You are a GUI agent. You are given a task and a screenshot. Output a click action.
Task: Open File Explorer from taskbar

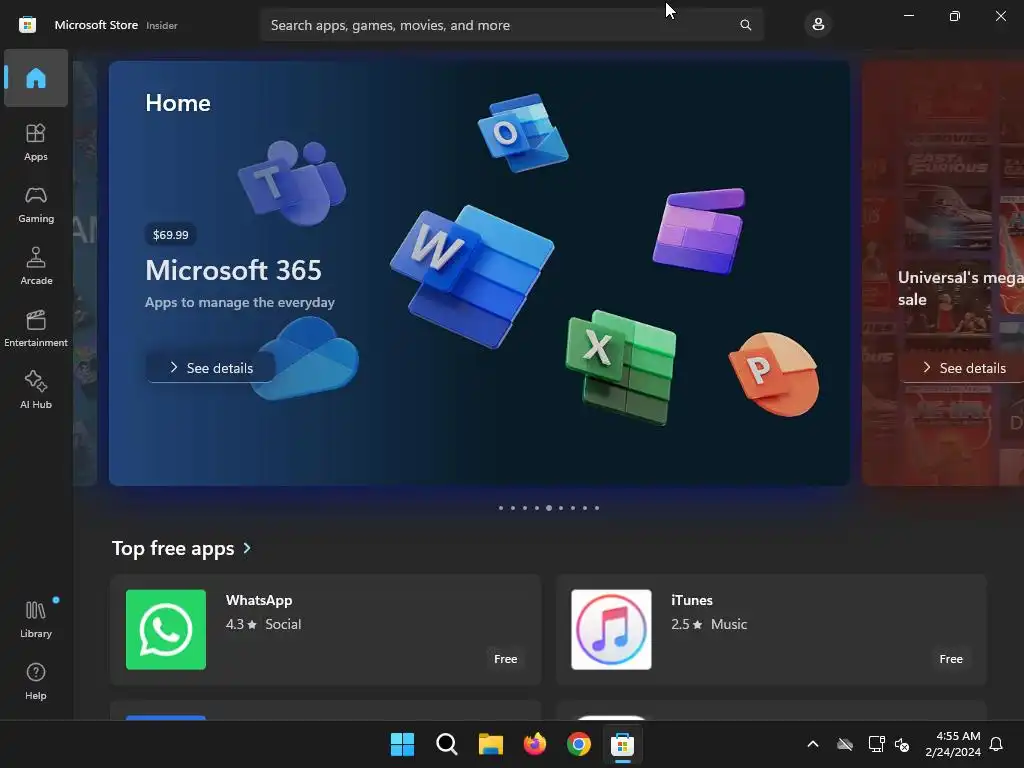[x=490, y=744]
